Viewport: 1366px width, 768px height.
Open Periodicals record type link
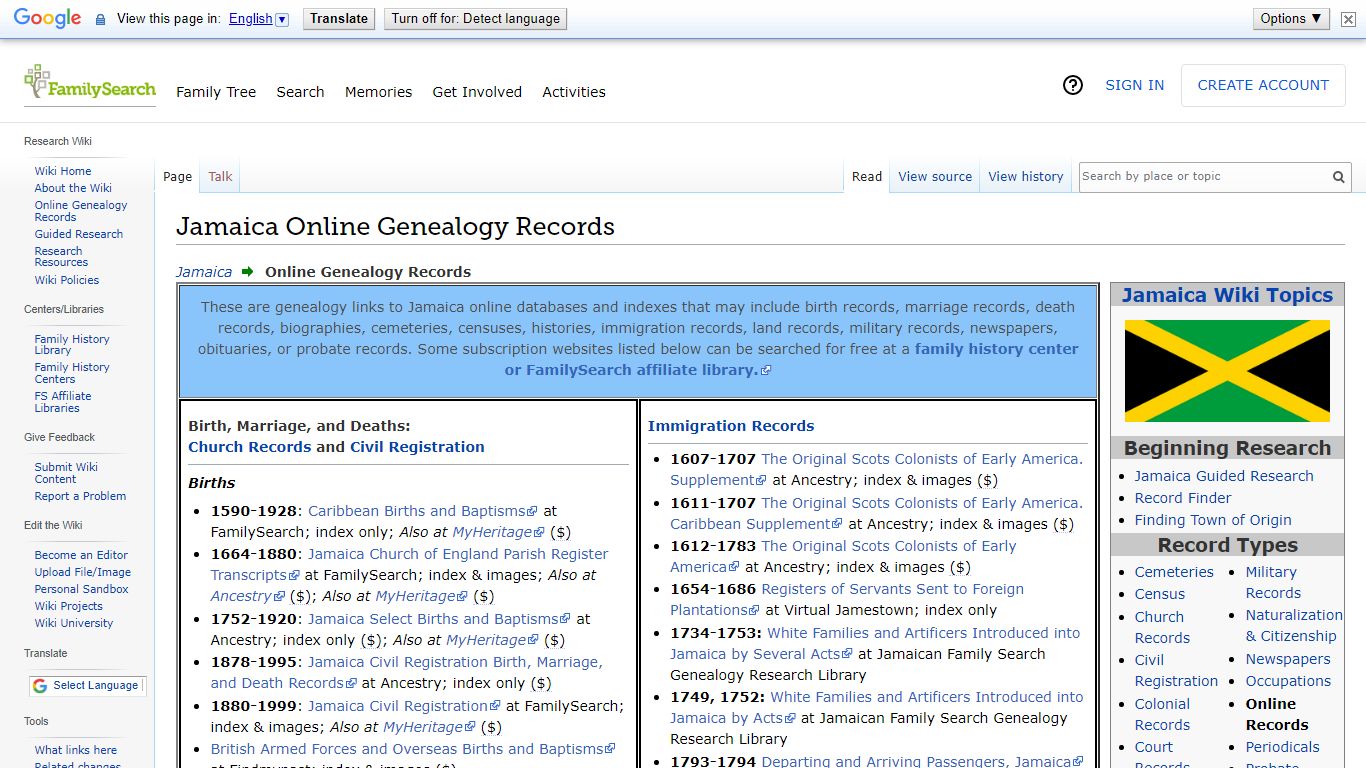[x=1282, y=747]
